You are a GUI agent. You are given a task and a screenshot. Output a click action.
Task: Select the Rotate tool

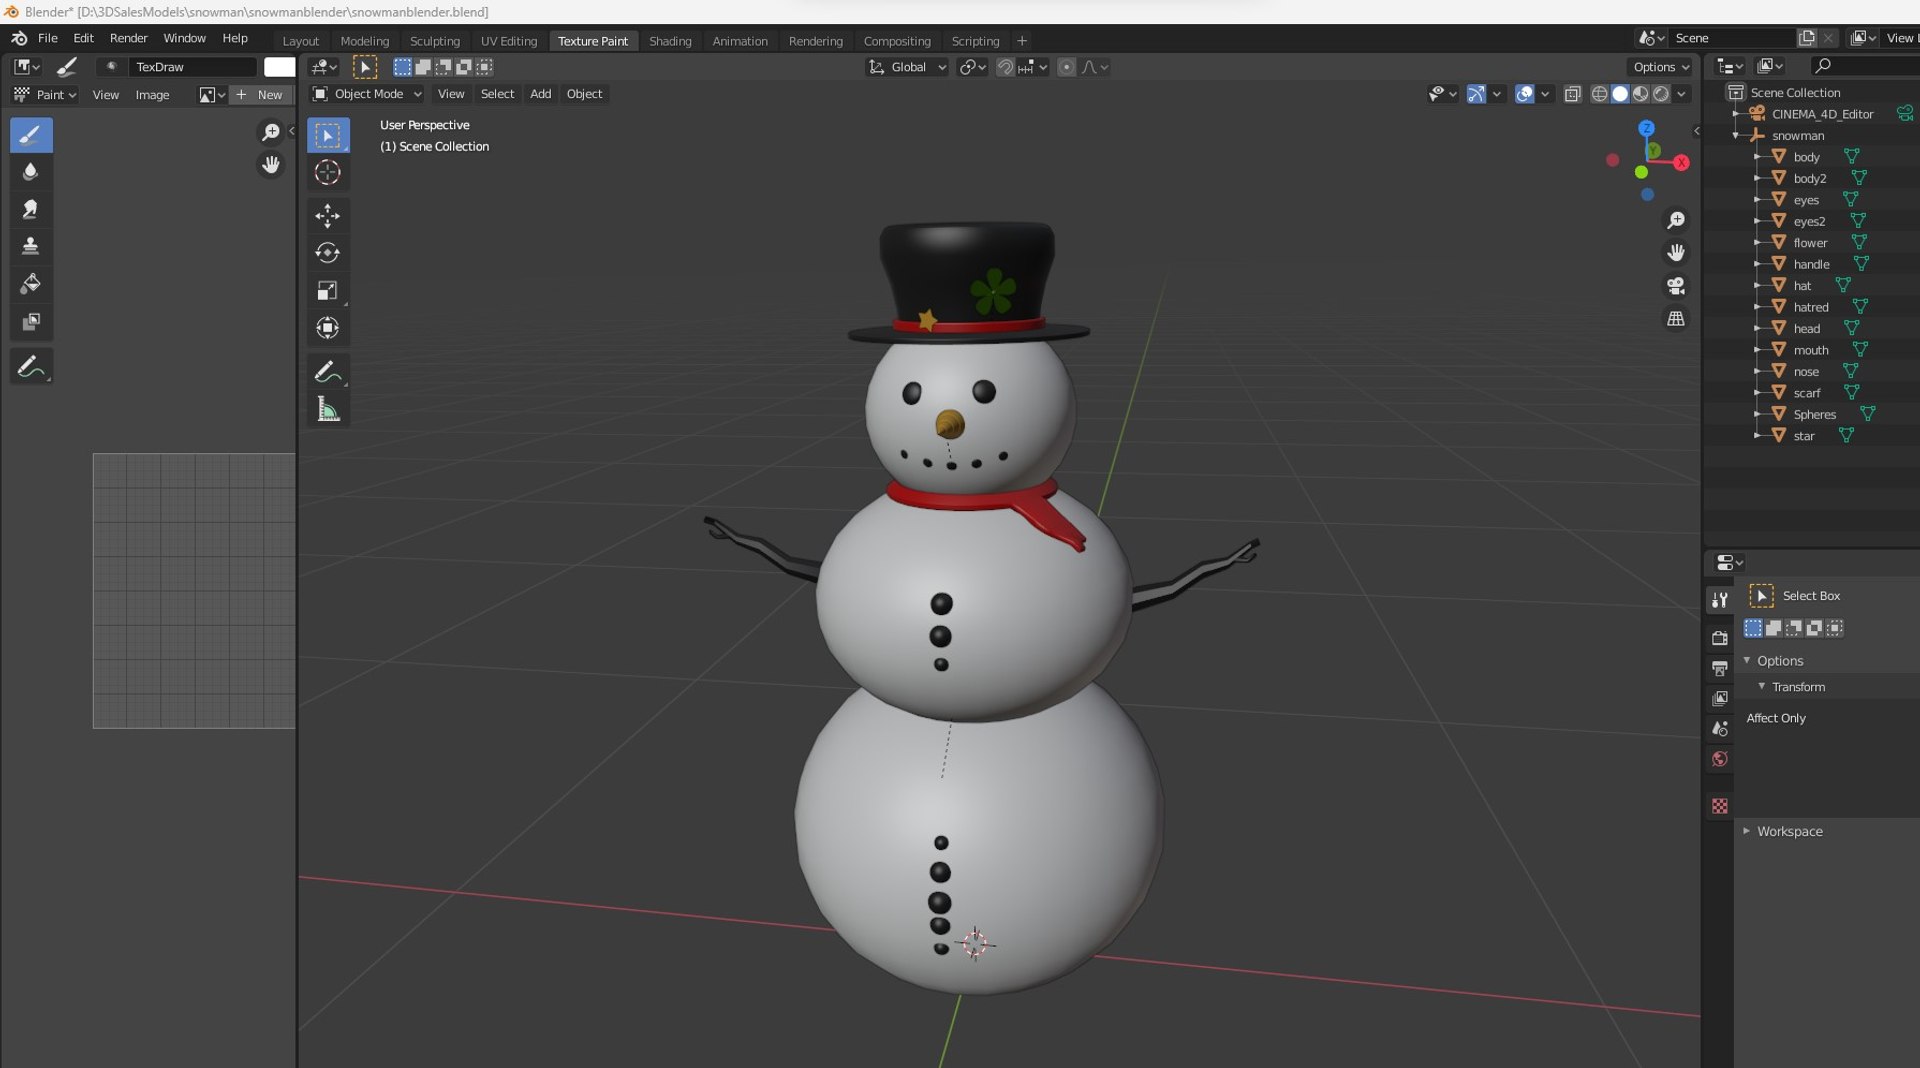[x=328, y=252]
